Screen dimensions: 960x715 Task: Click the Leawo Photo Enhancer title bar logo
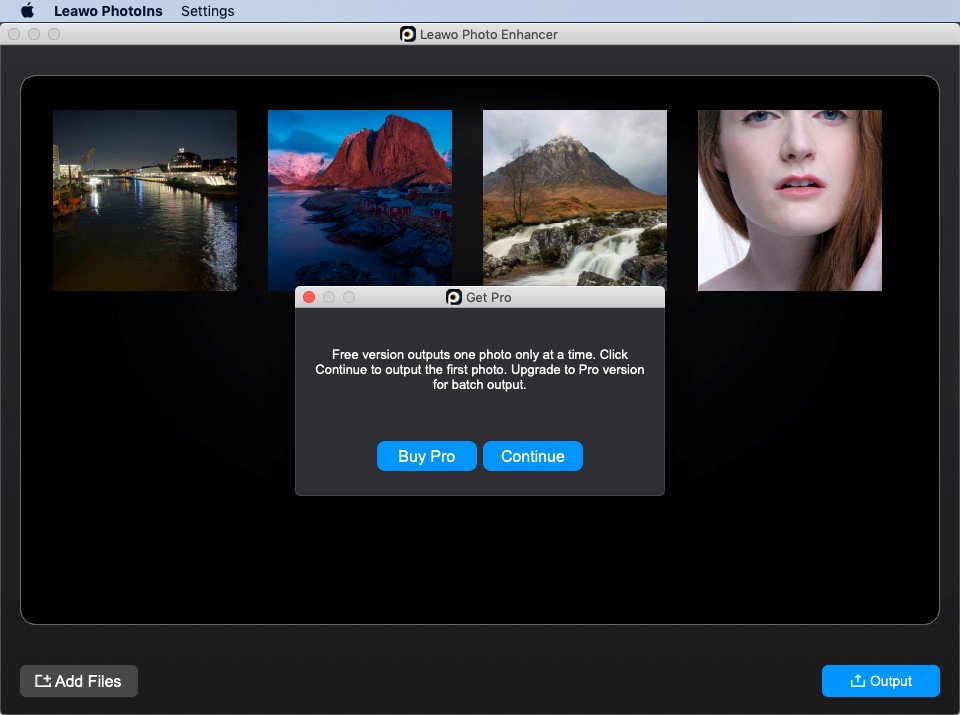tap(408, 34)
